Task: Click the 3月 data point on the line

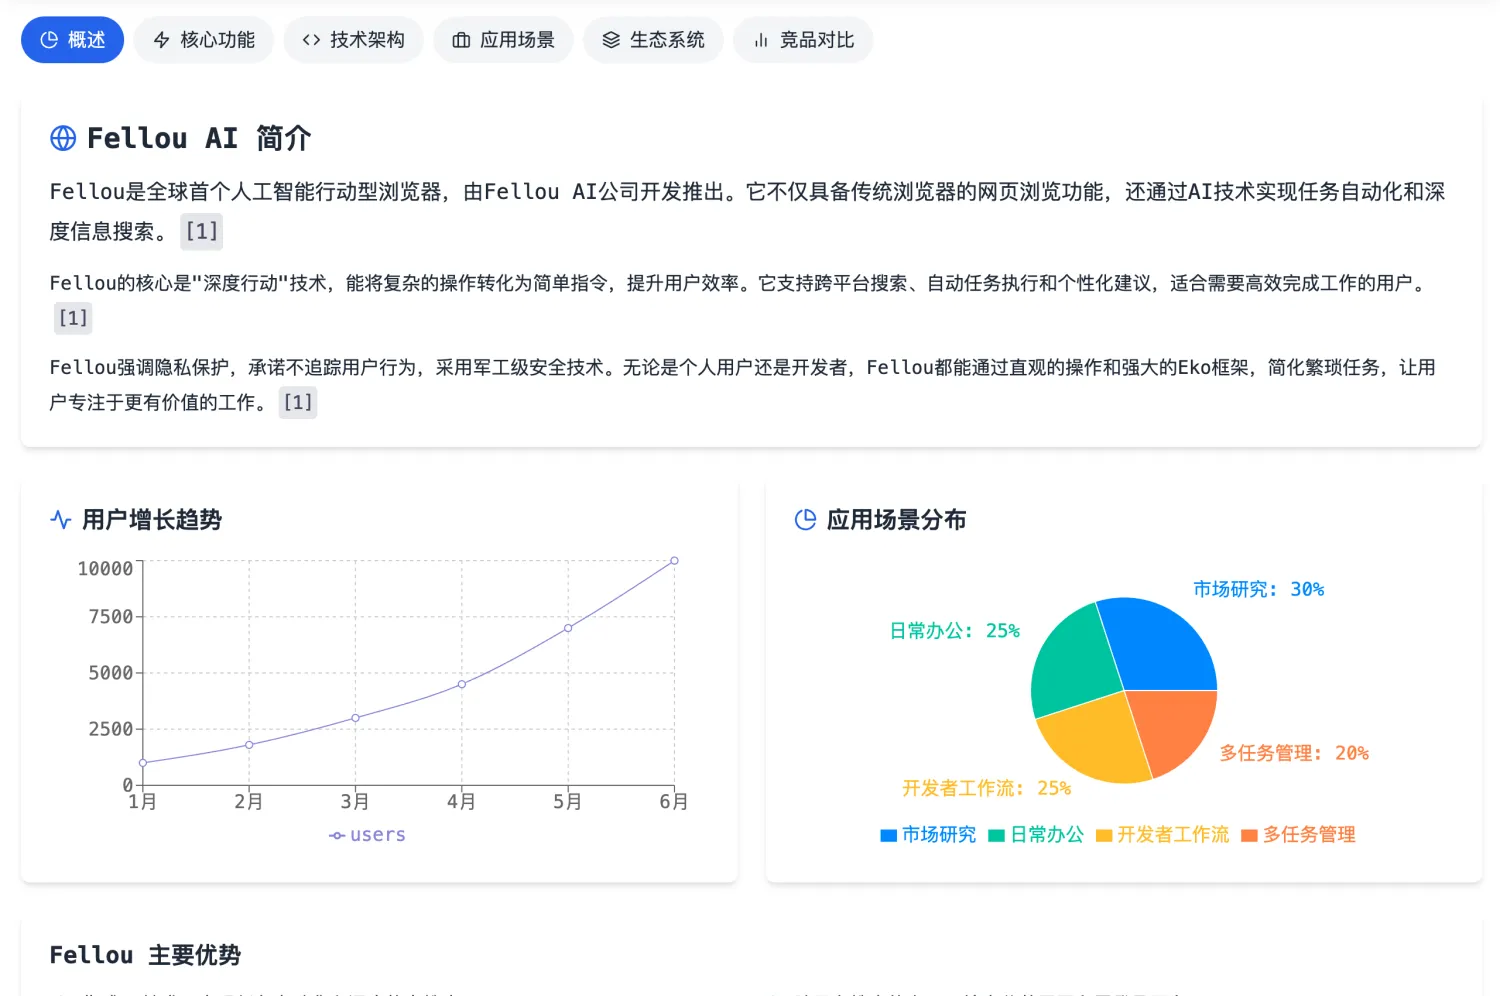Action: (x=355, y=718)
